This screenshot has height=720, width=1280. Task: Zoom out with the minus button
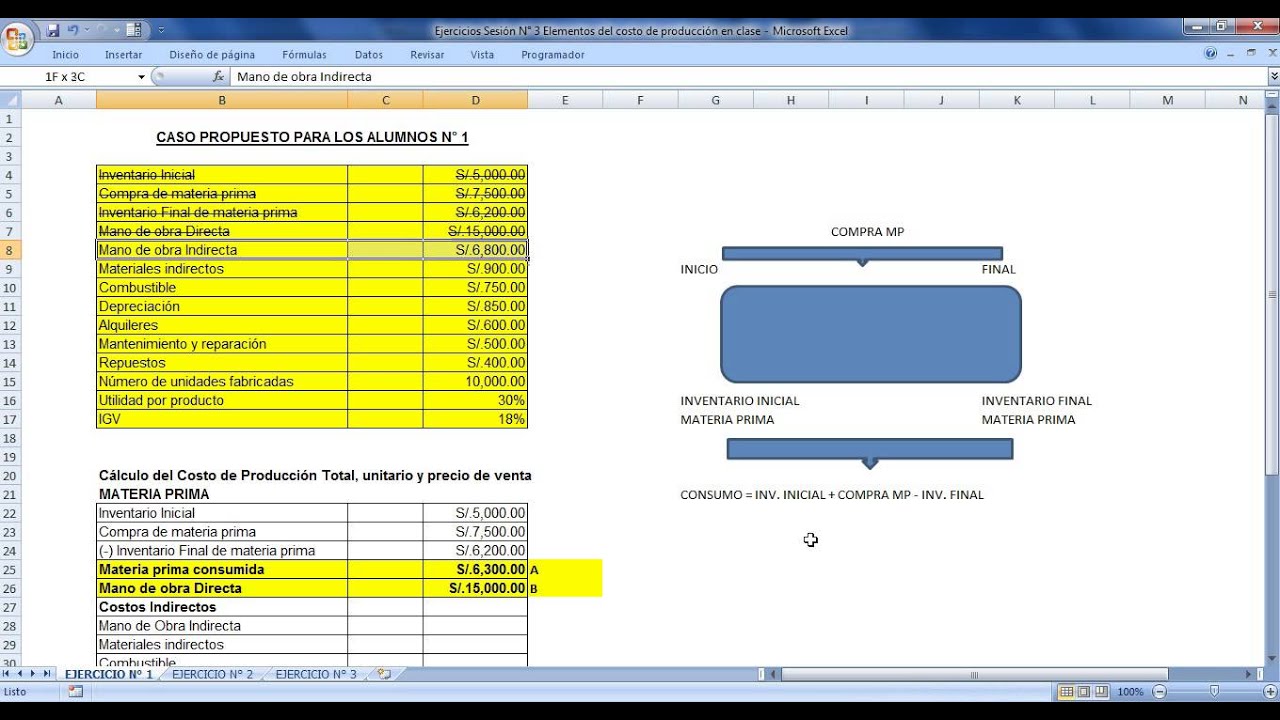pos(1159,691)
